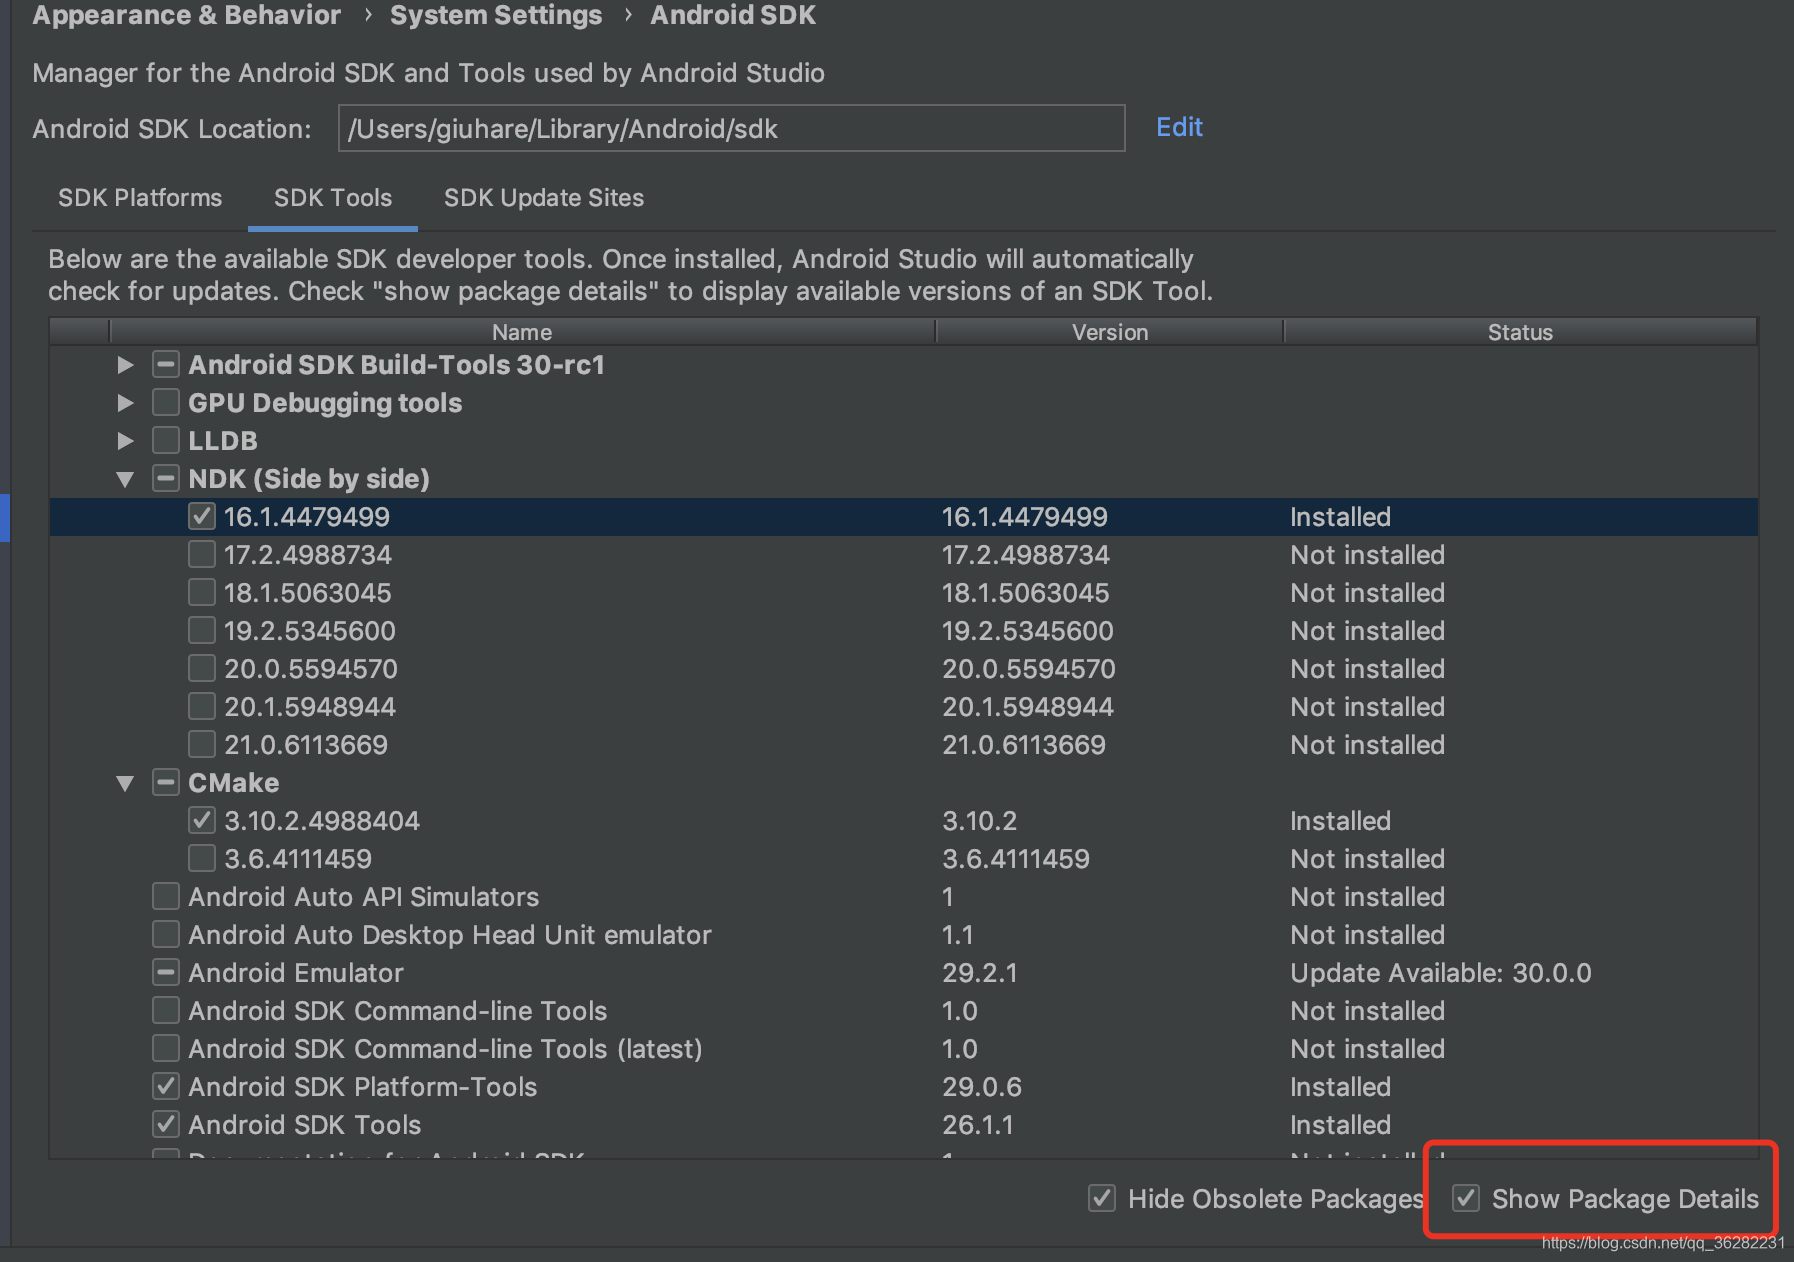
Task: Uncheck NDK version 16.1.4479499
Action: pyautogui.click(x=202, y=516)
